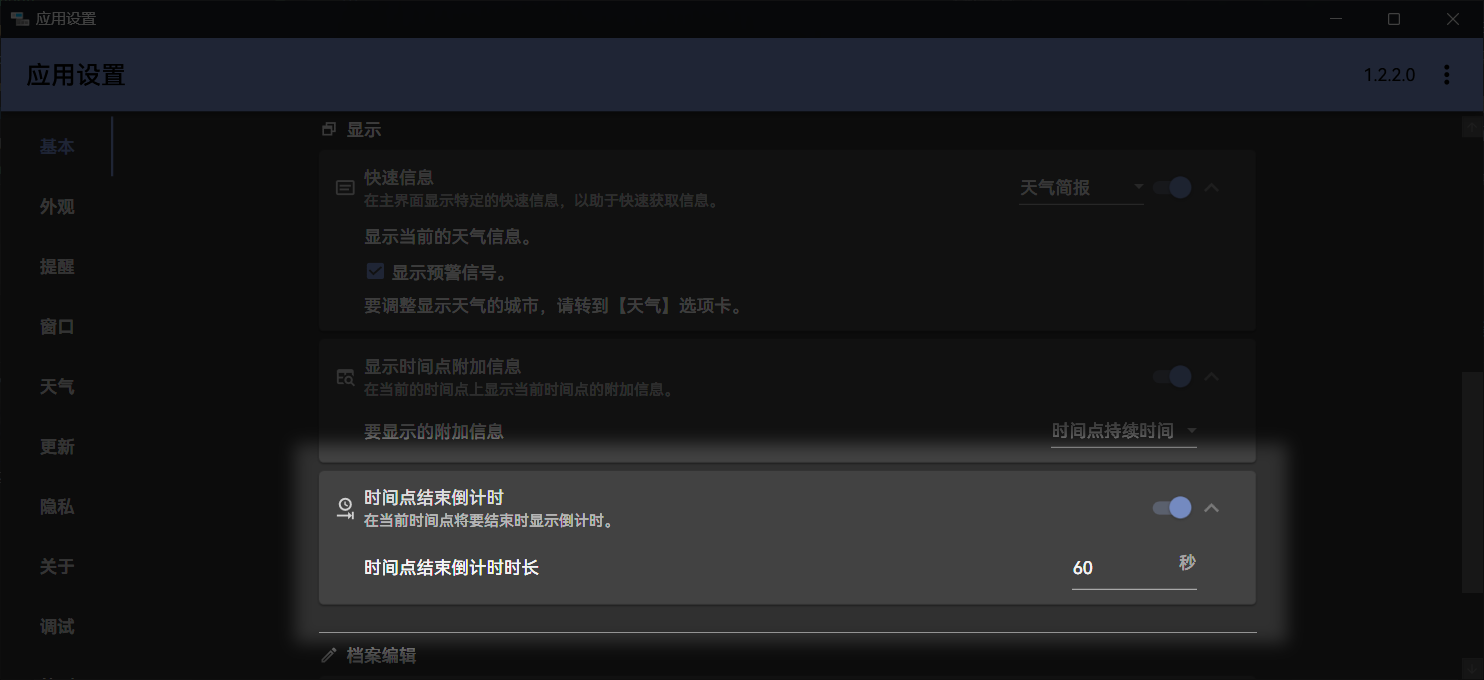Click the magnifier icon beside 显示时间点附加信息
Viewport: 1484px width, 680px height.
click(x=344, y=377)
